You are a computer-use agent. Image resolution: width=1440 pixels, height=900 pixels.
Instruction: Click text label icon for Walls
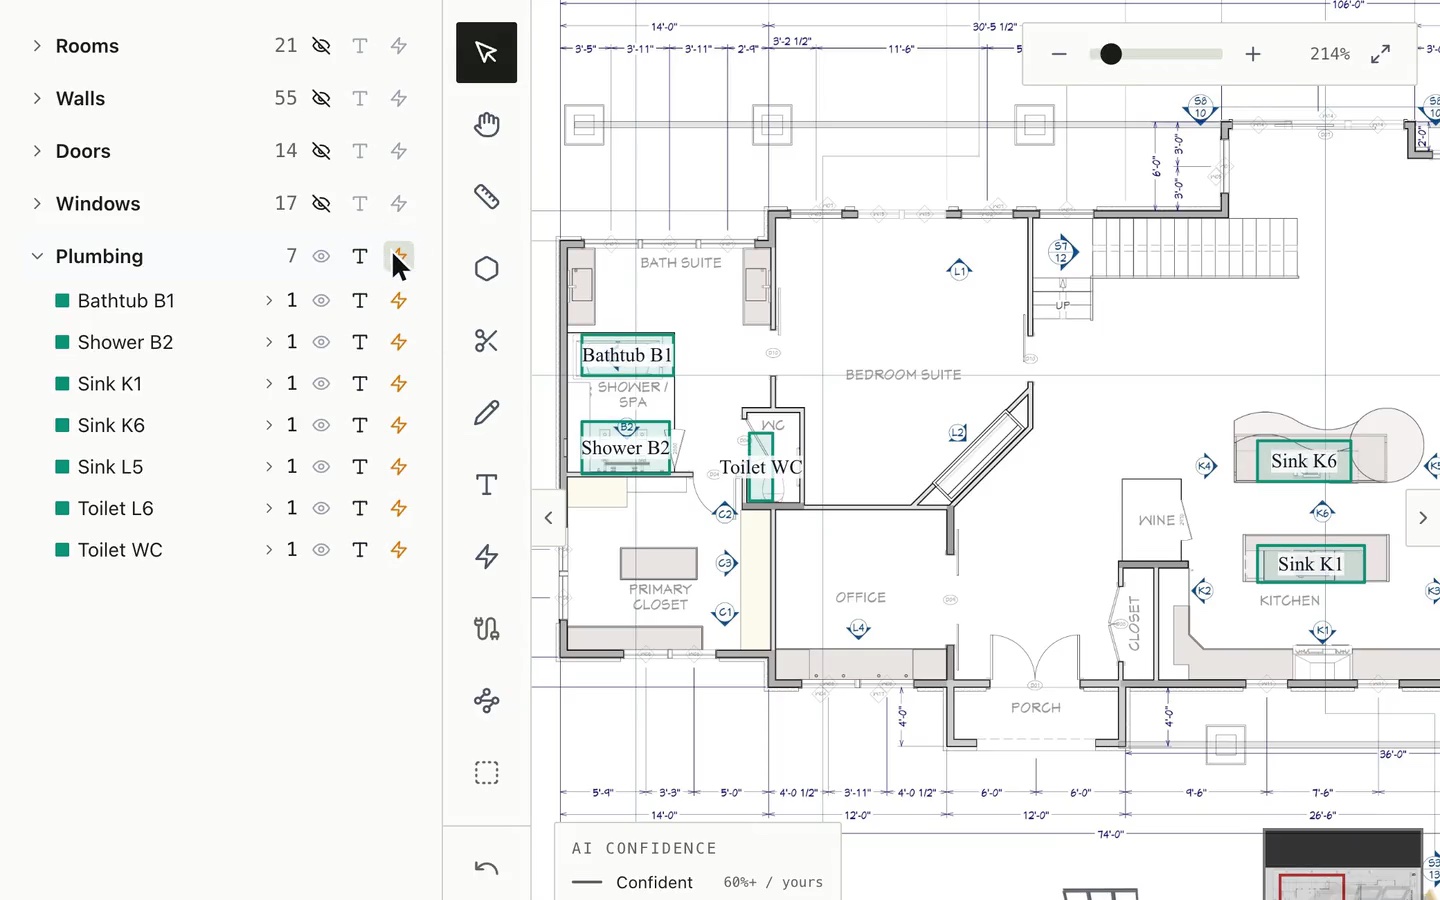coord(360,98)
